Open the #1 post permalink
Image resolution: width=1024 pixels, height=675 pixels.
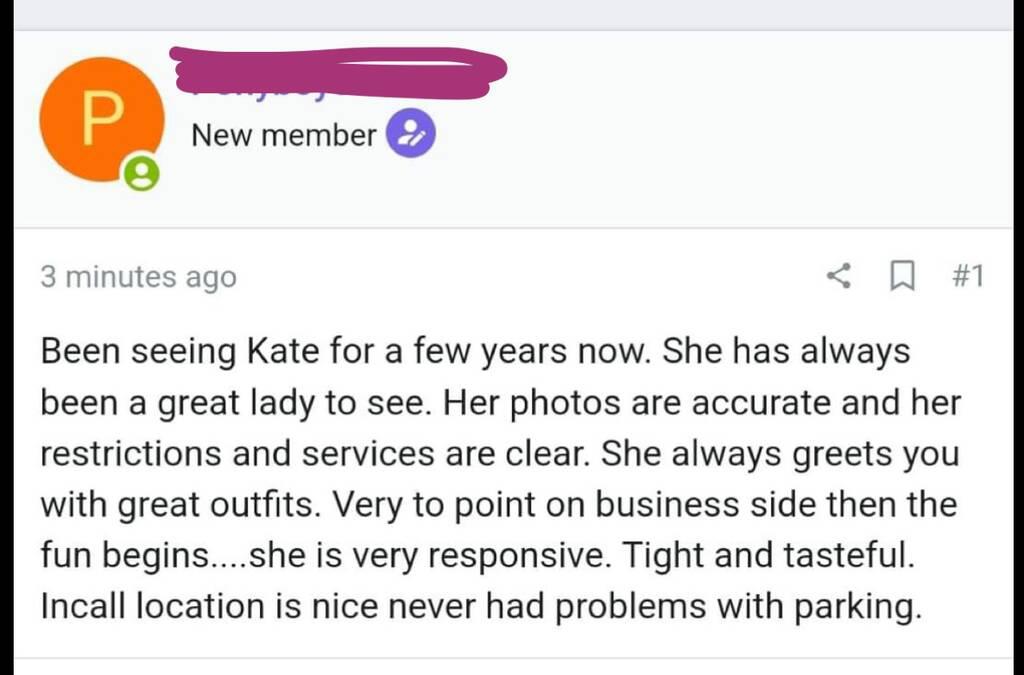click(966, 277)
